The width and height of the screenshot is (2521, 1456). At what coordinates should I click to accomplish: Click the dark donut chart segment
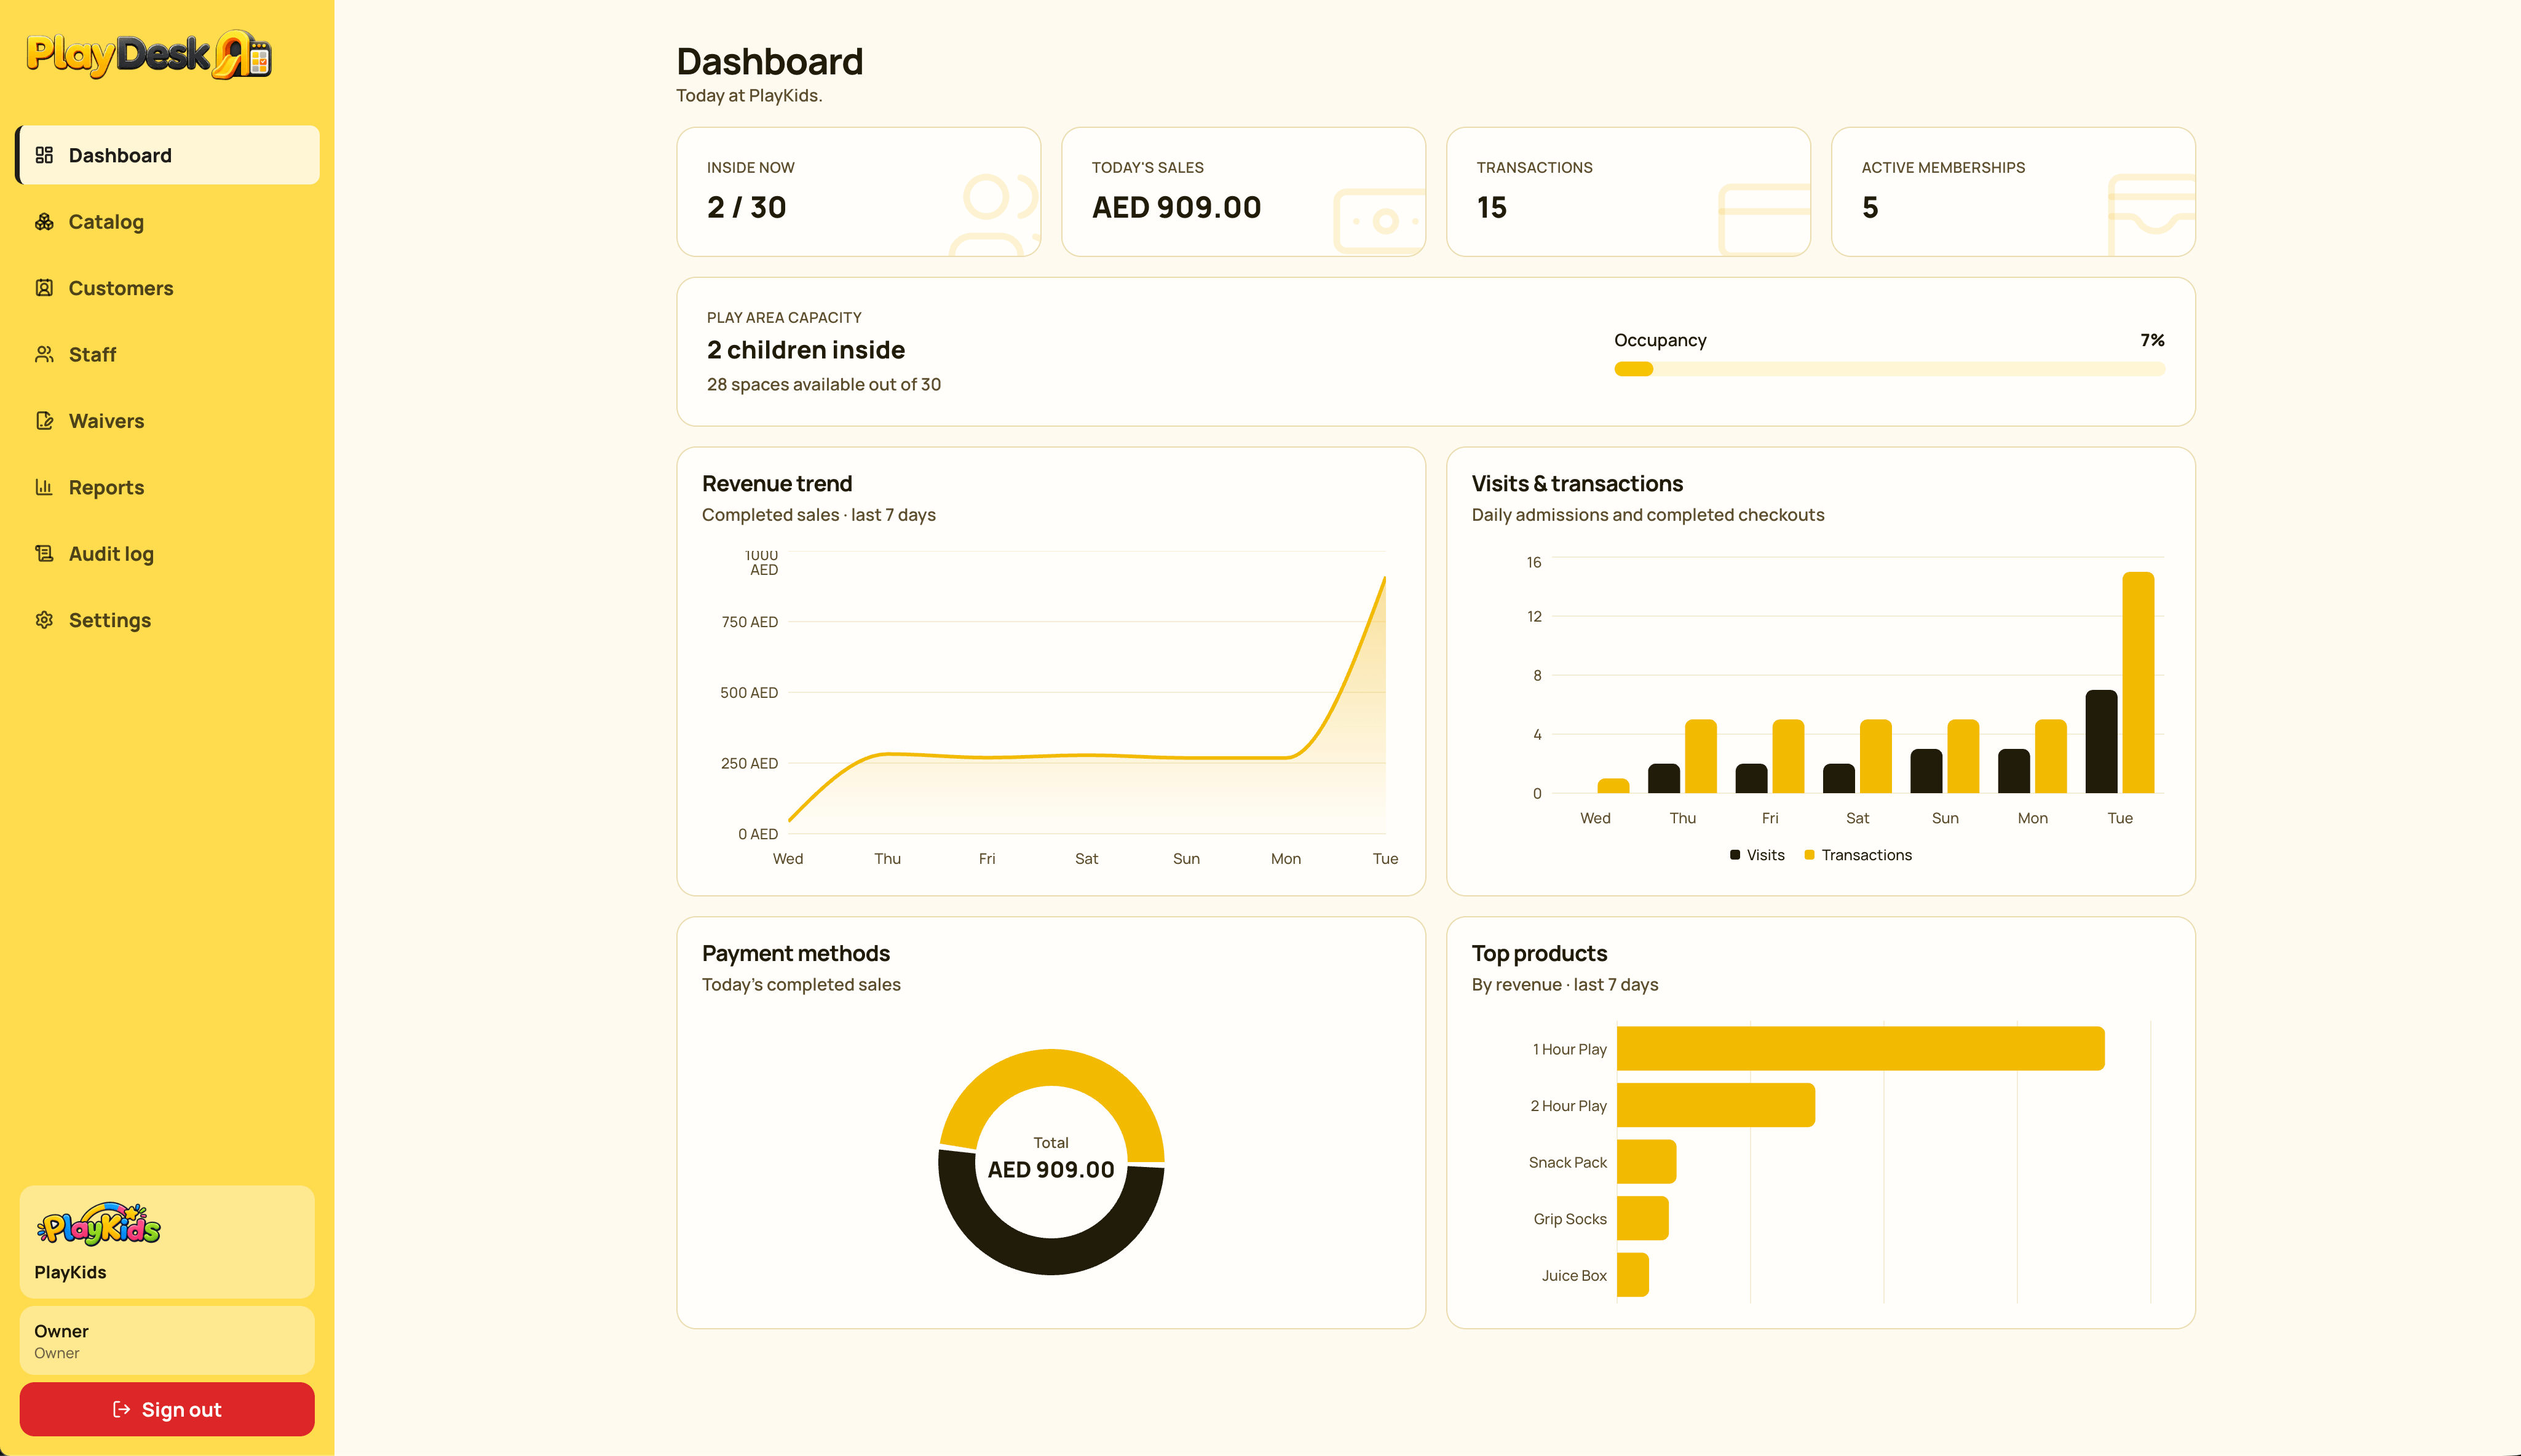click(x=1051, y=1256)
